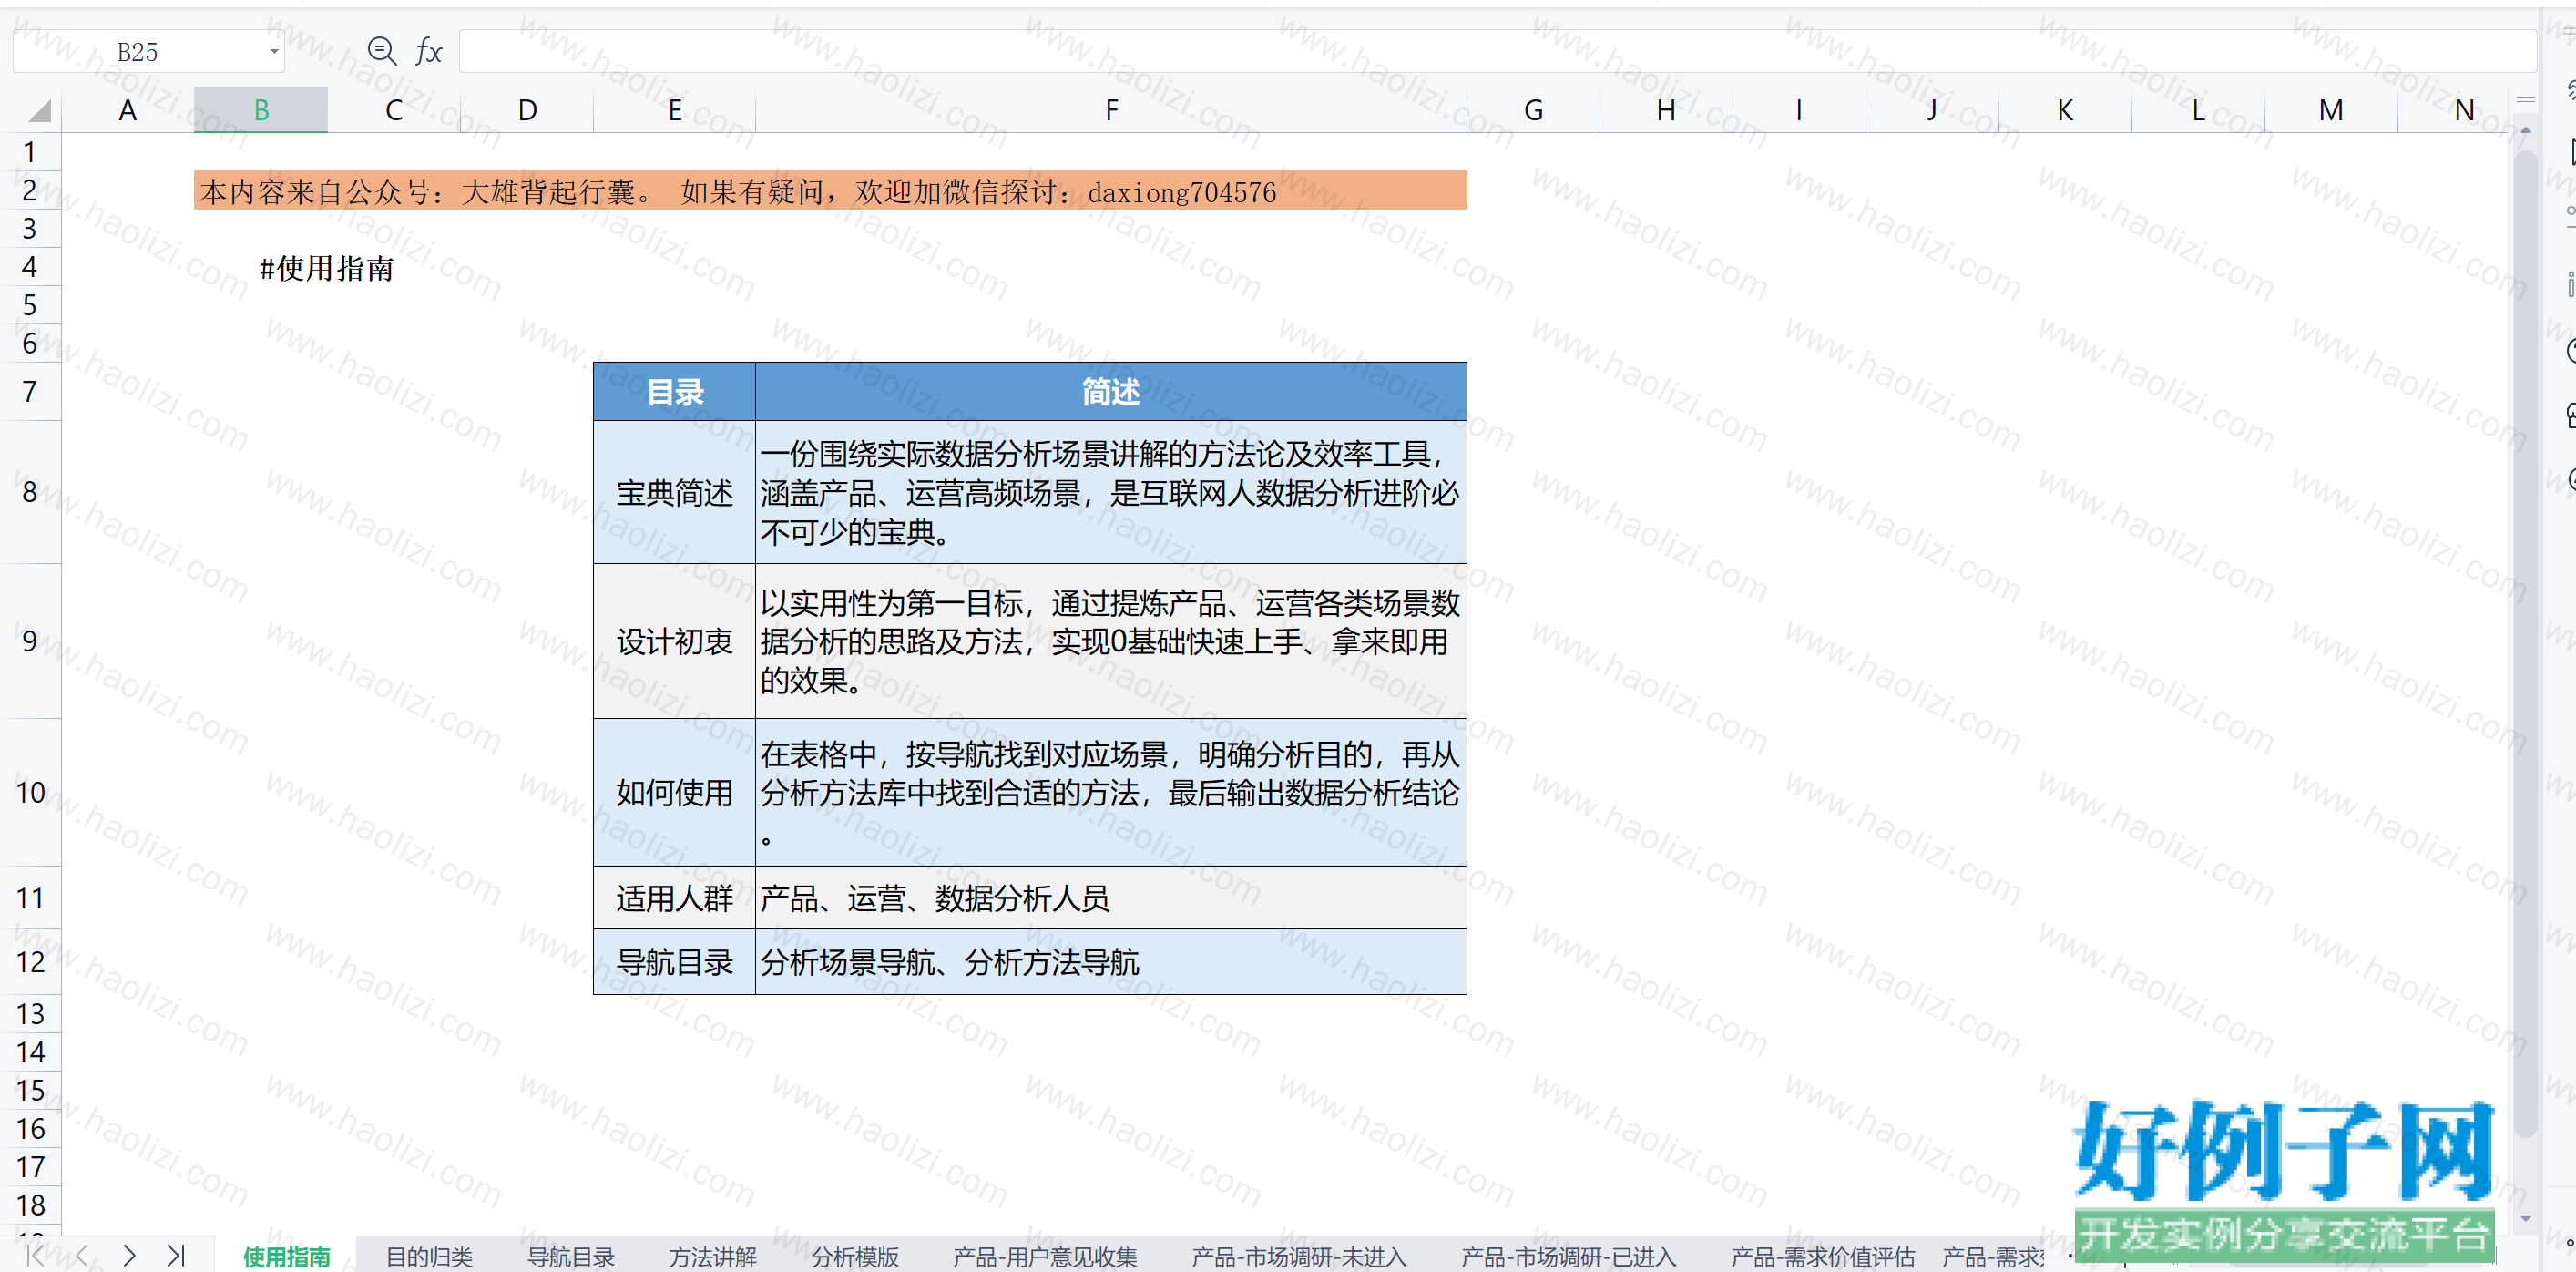Select row 1 header
The height and width of the screenshot is (1272, 2576).
pos(30,152)
